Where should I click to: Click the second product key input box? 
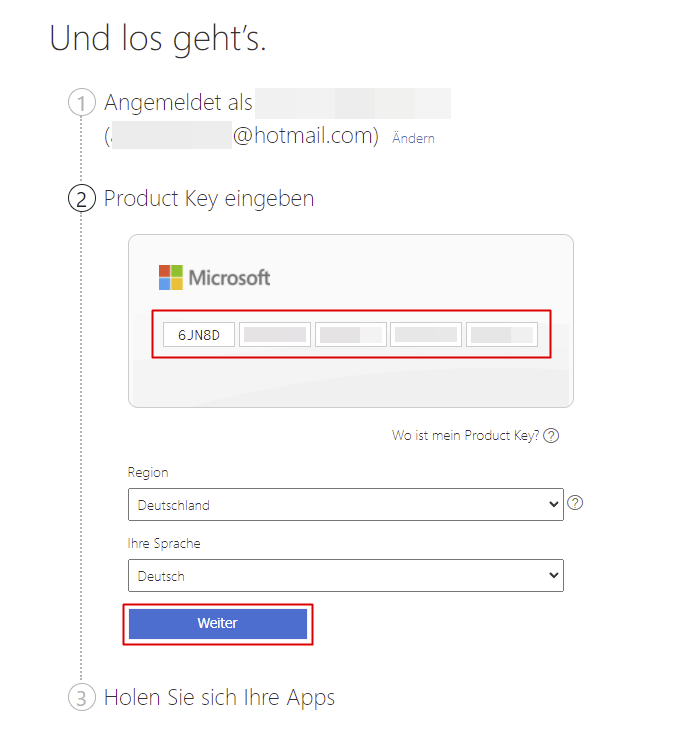275,334
